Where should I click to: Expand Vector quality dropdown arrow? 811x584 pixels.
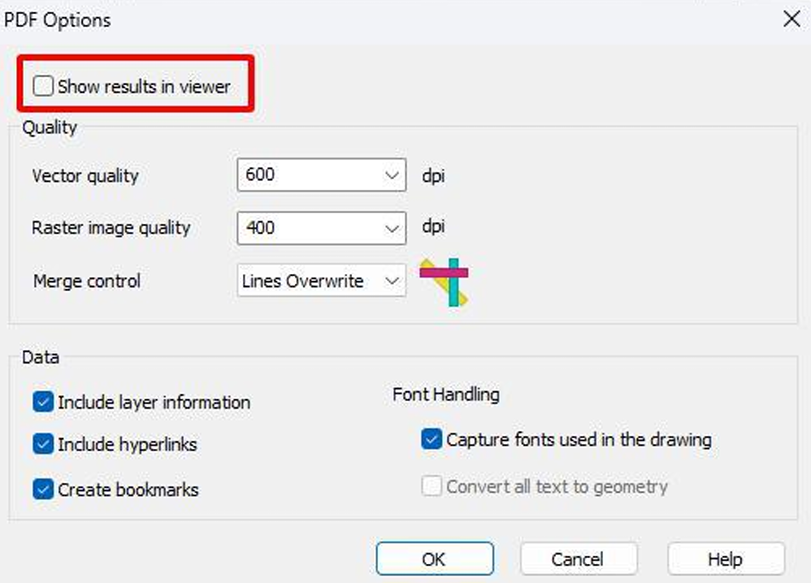pyautogui.click(x=392, y=175)
